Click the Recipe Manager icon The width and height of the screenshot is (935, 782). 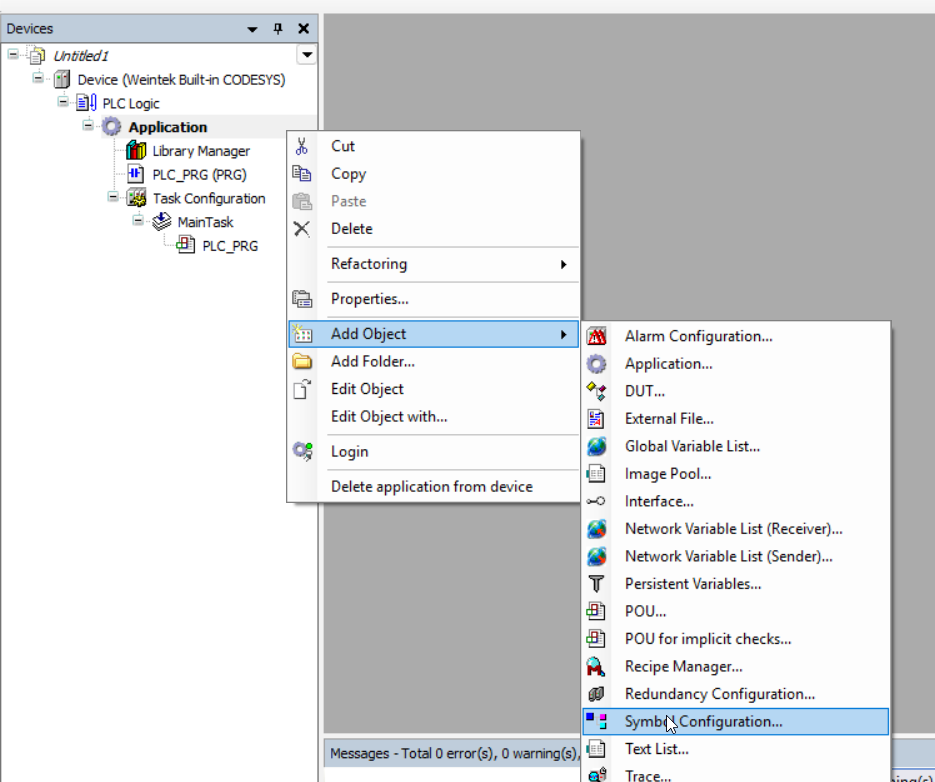(597, 667)
